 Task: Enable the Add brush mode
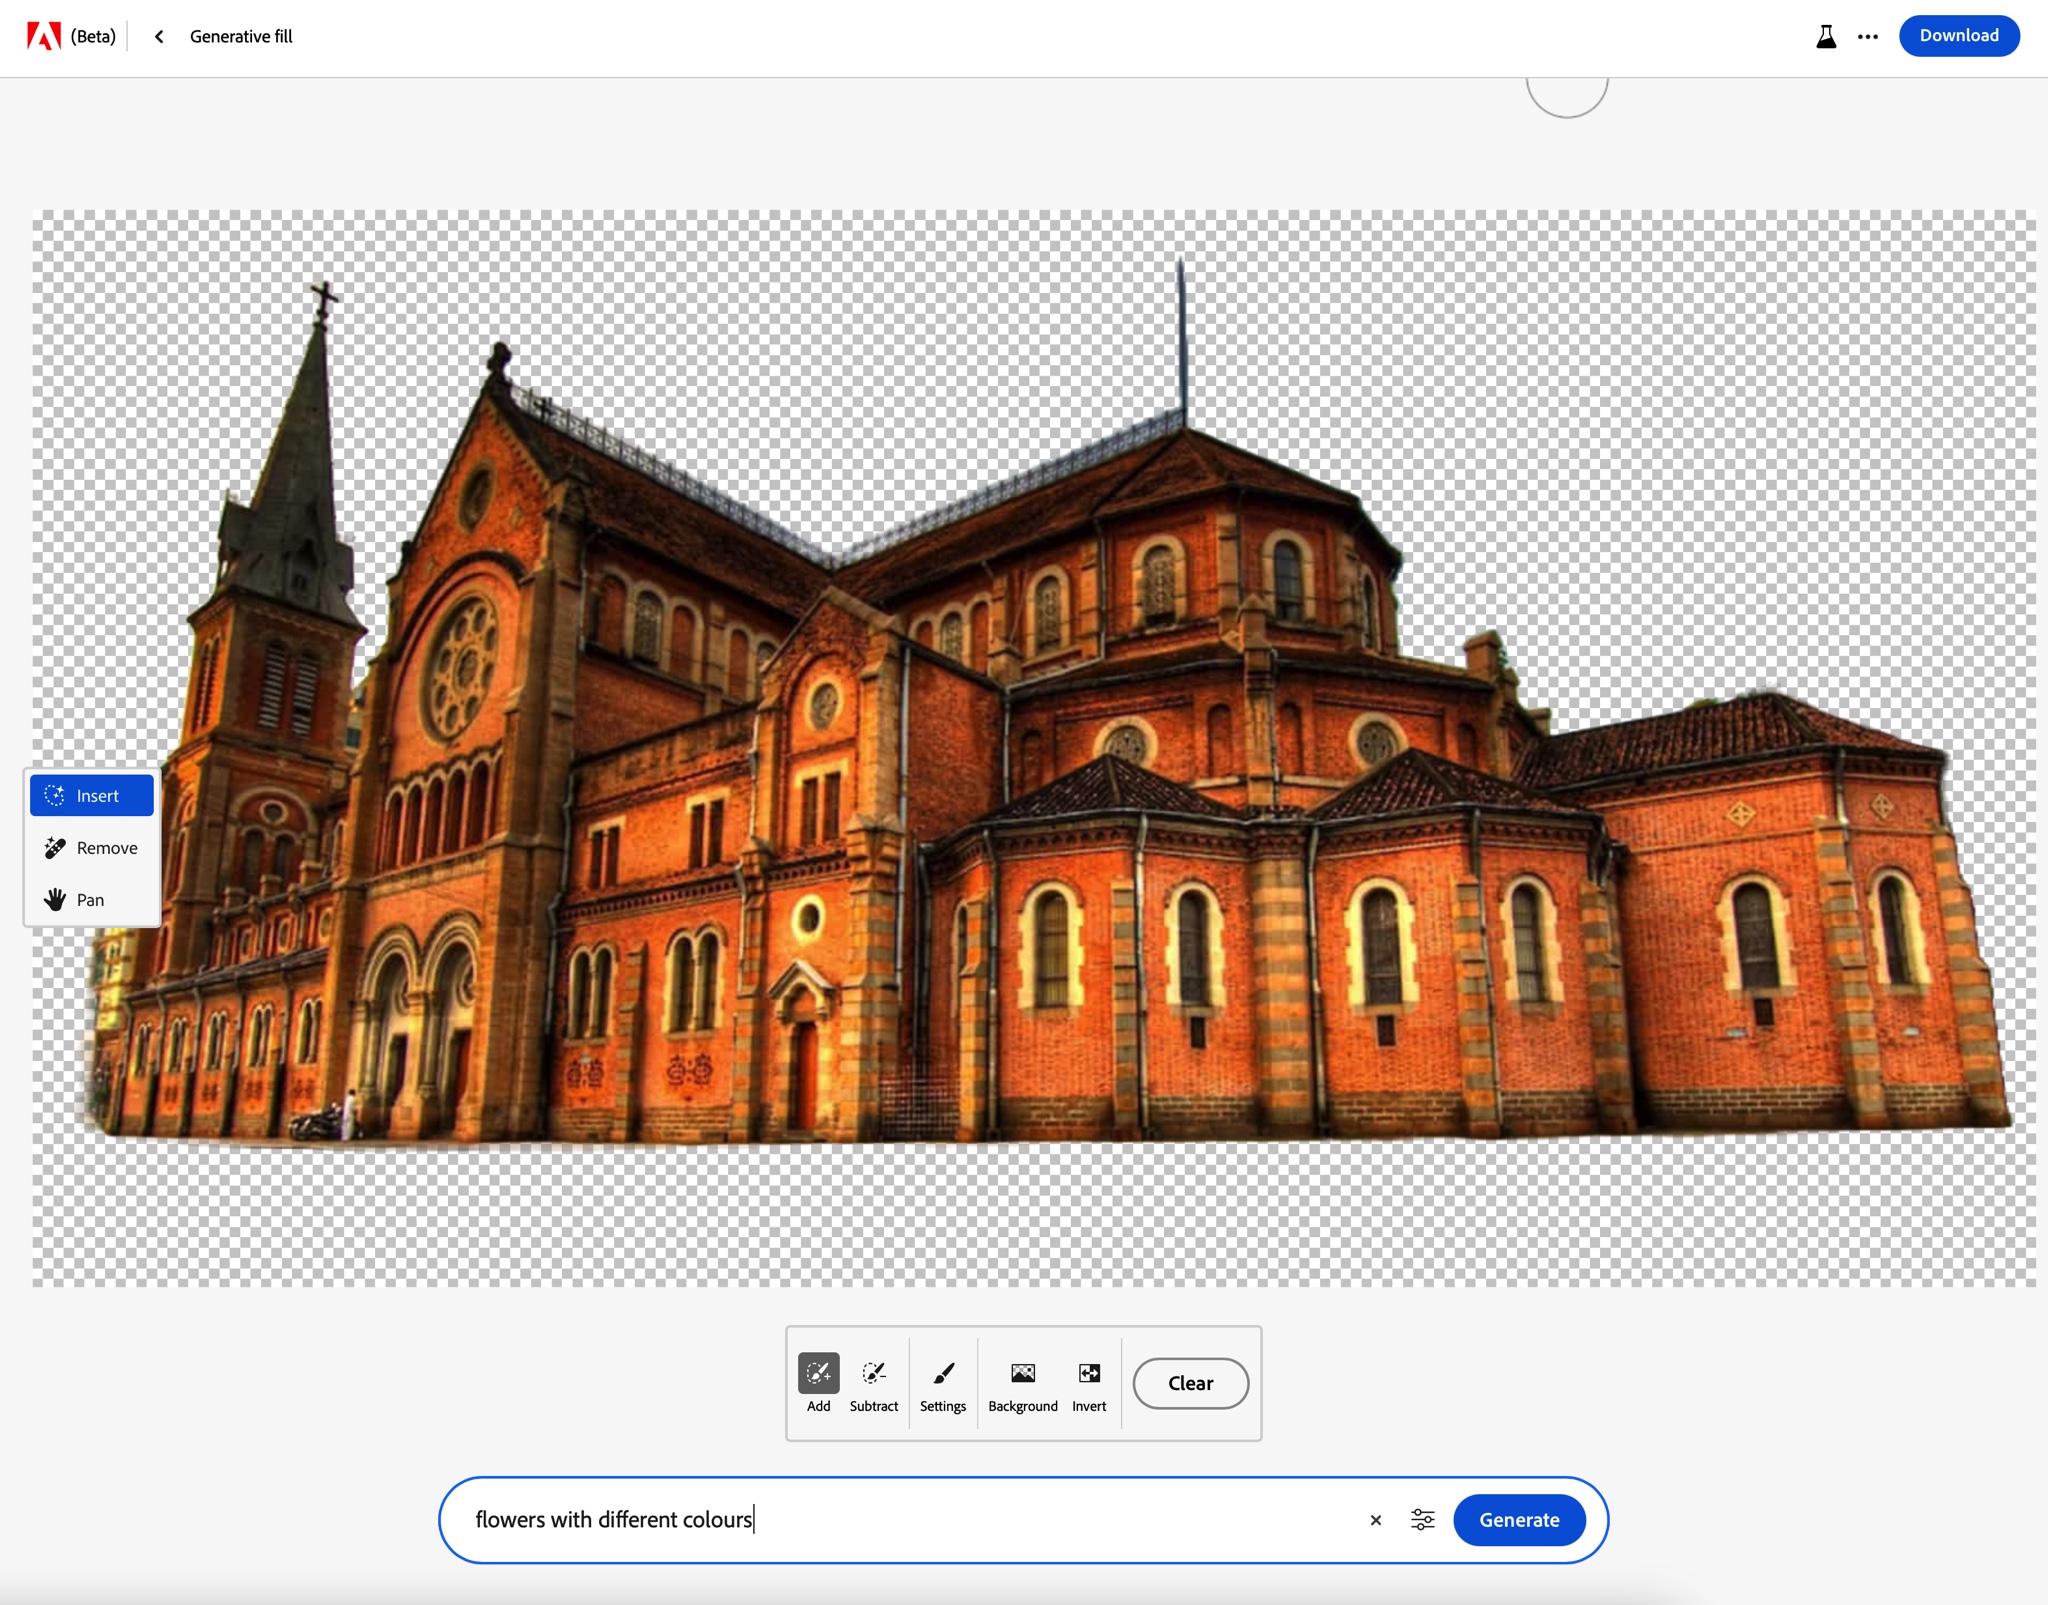[818, 1382]
